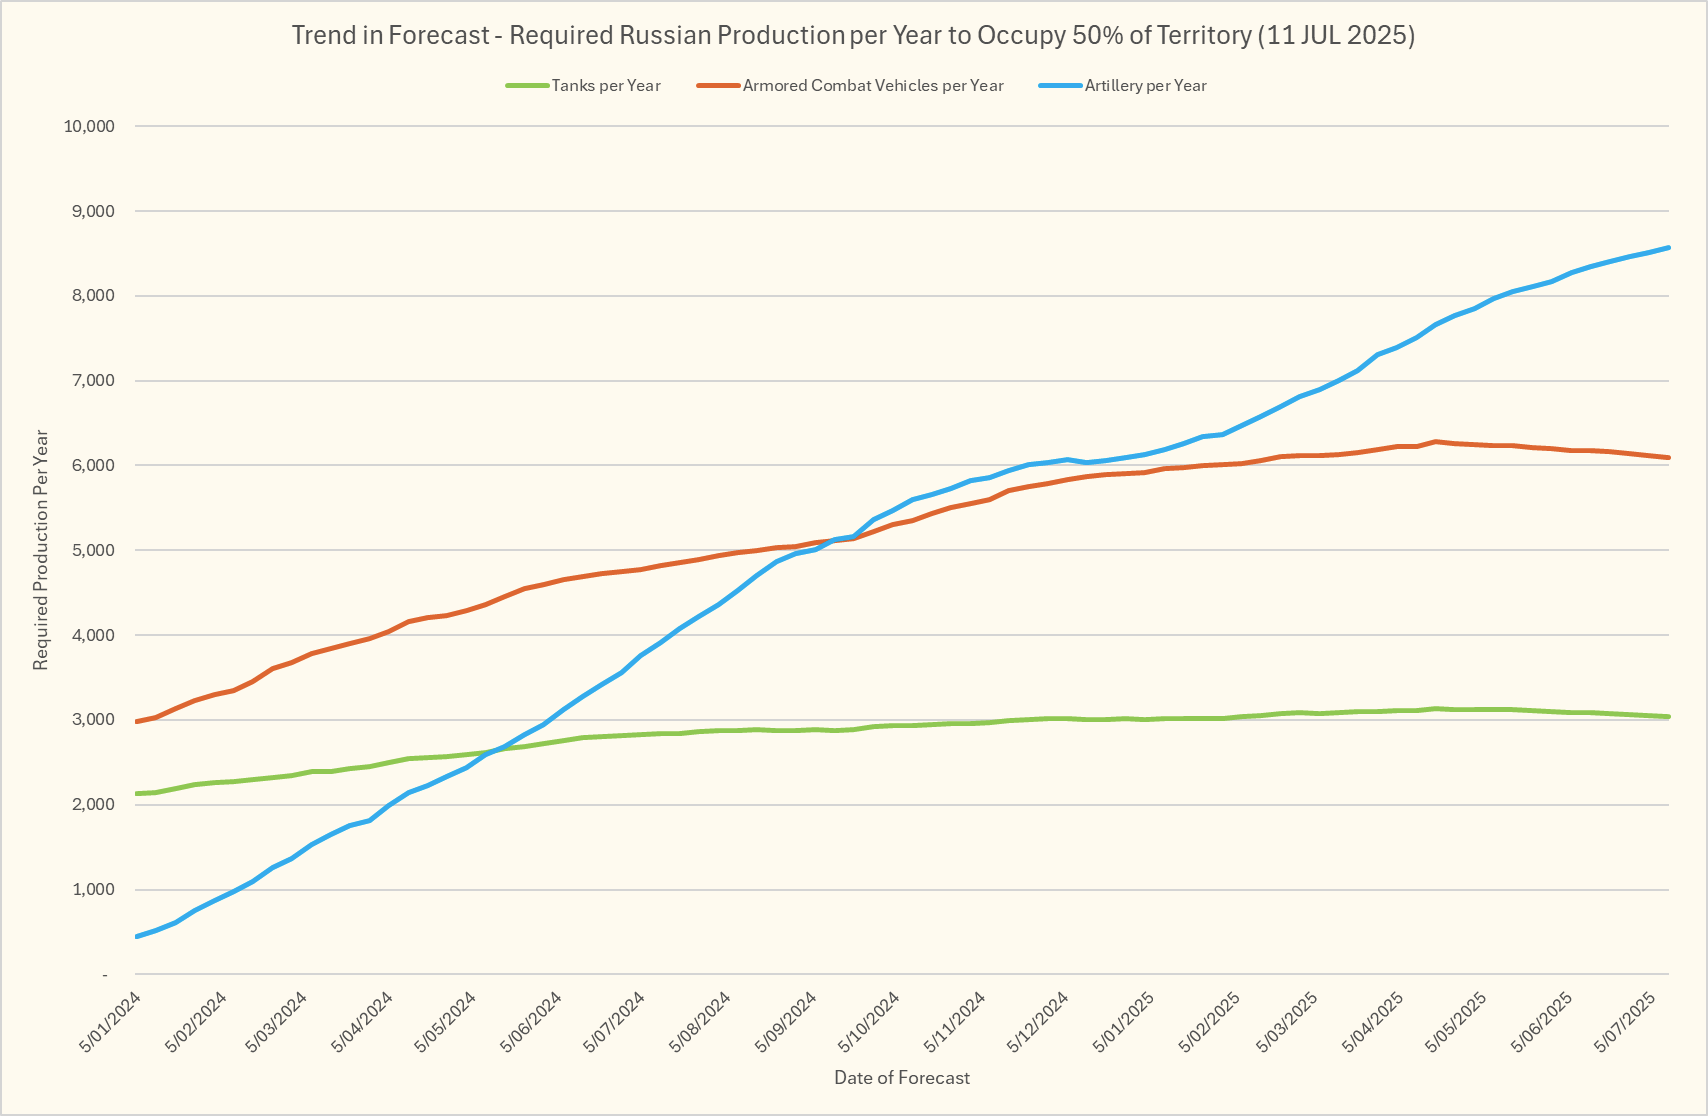Click the green Tanks line's first data point
Viewport: 1708px width, 1116px height.
coord(136,794)
